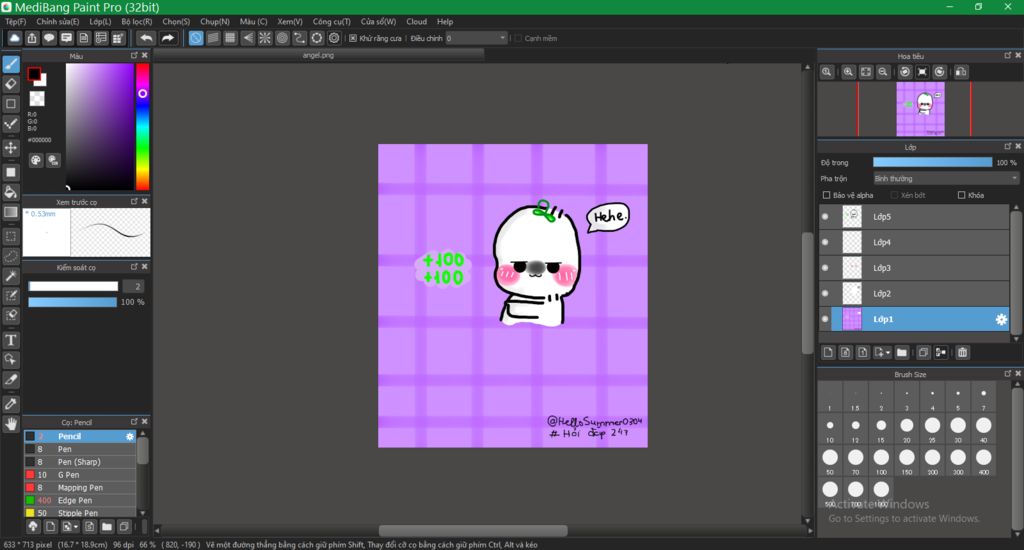The width and height of the screenshot is (1024, 550).
Task: Enable Bảo vệ alpha checkbox
Action: click(826, 195)
